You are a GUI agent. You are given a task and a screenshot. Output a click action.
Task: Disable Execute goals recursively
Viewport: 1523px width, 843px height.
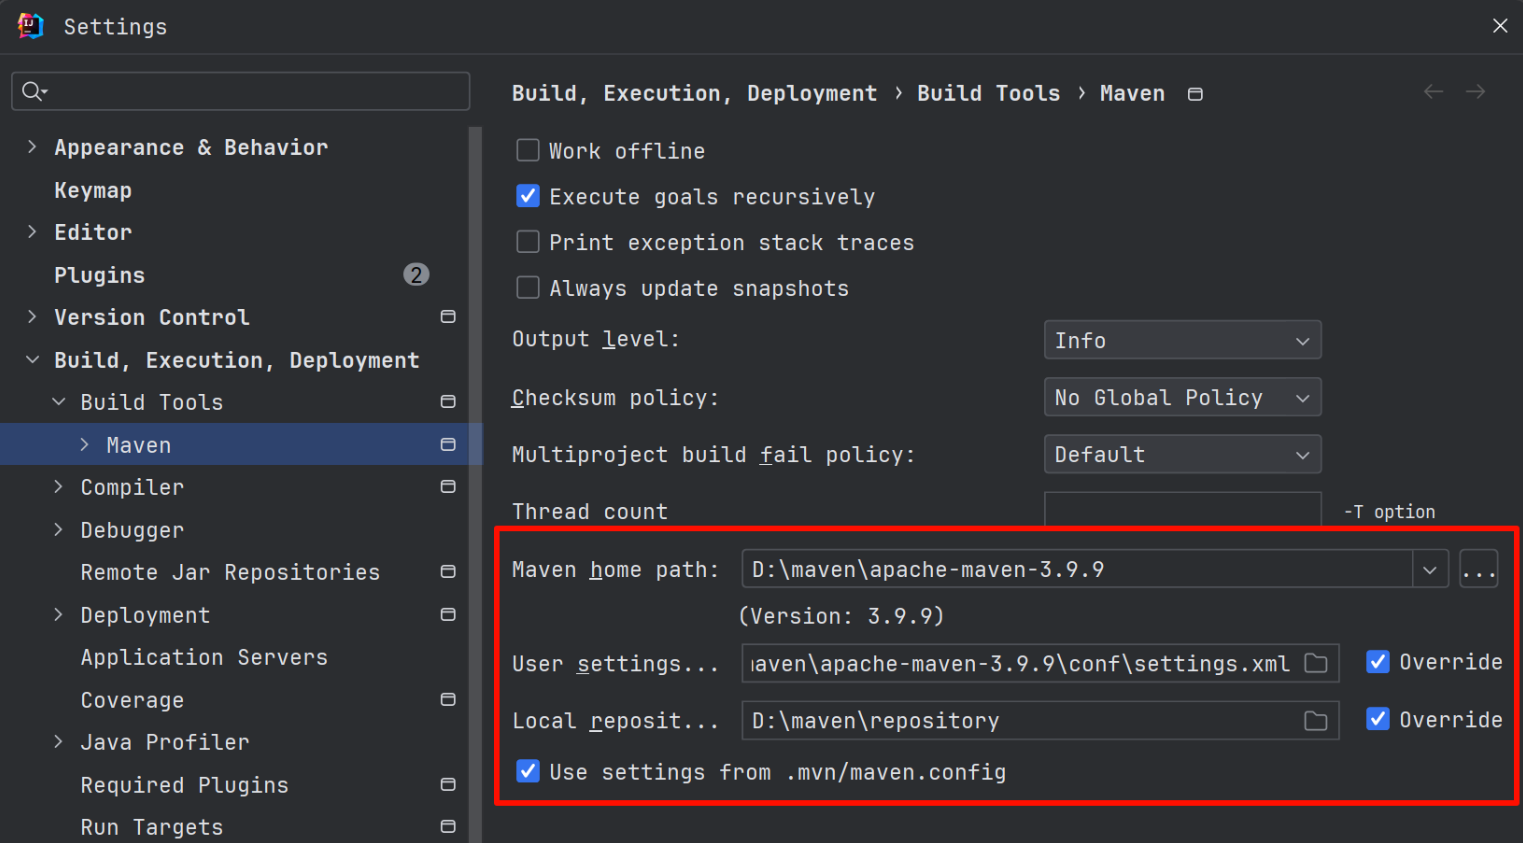[x=528, y=196]
